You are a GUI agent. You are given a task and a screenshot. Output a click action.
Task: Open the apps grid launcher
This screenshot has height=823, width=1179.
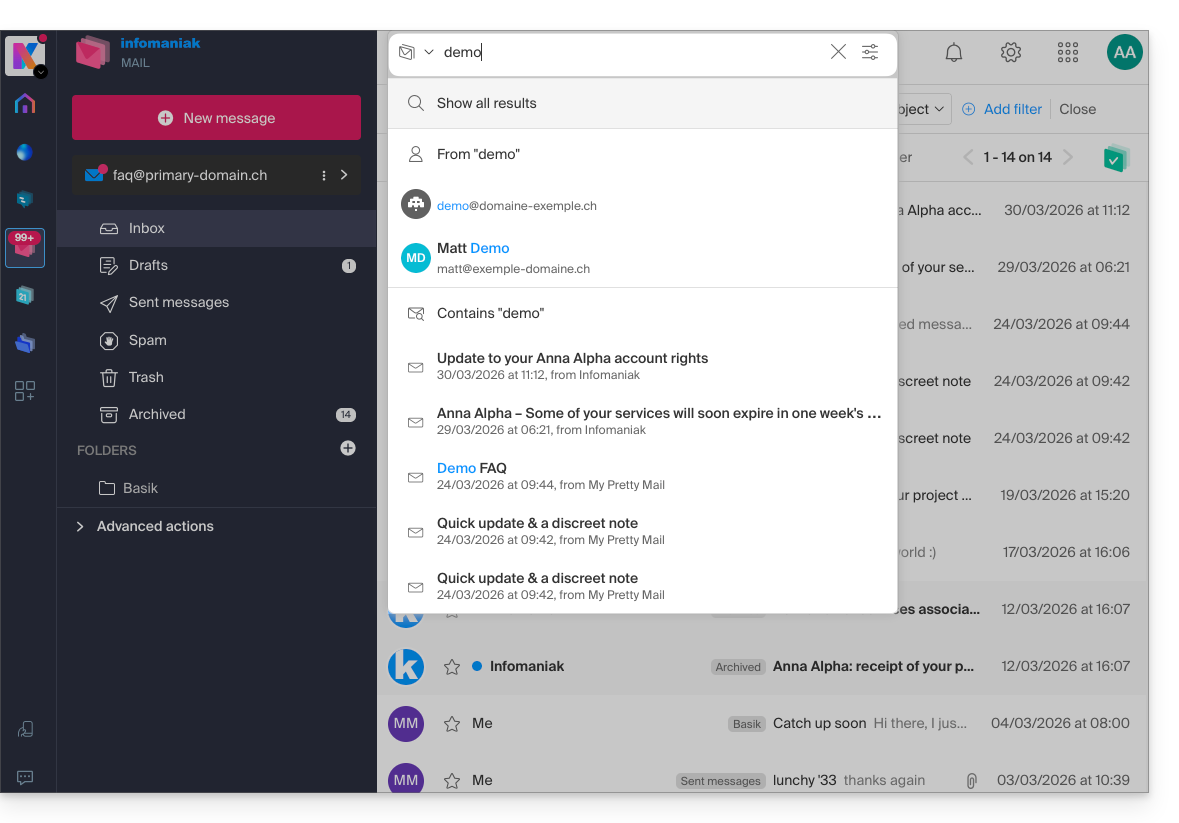point(1067,53)
